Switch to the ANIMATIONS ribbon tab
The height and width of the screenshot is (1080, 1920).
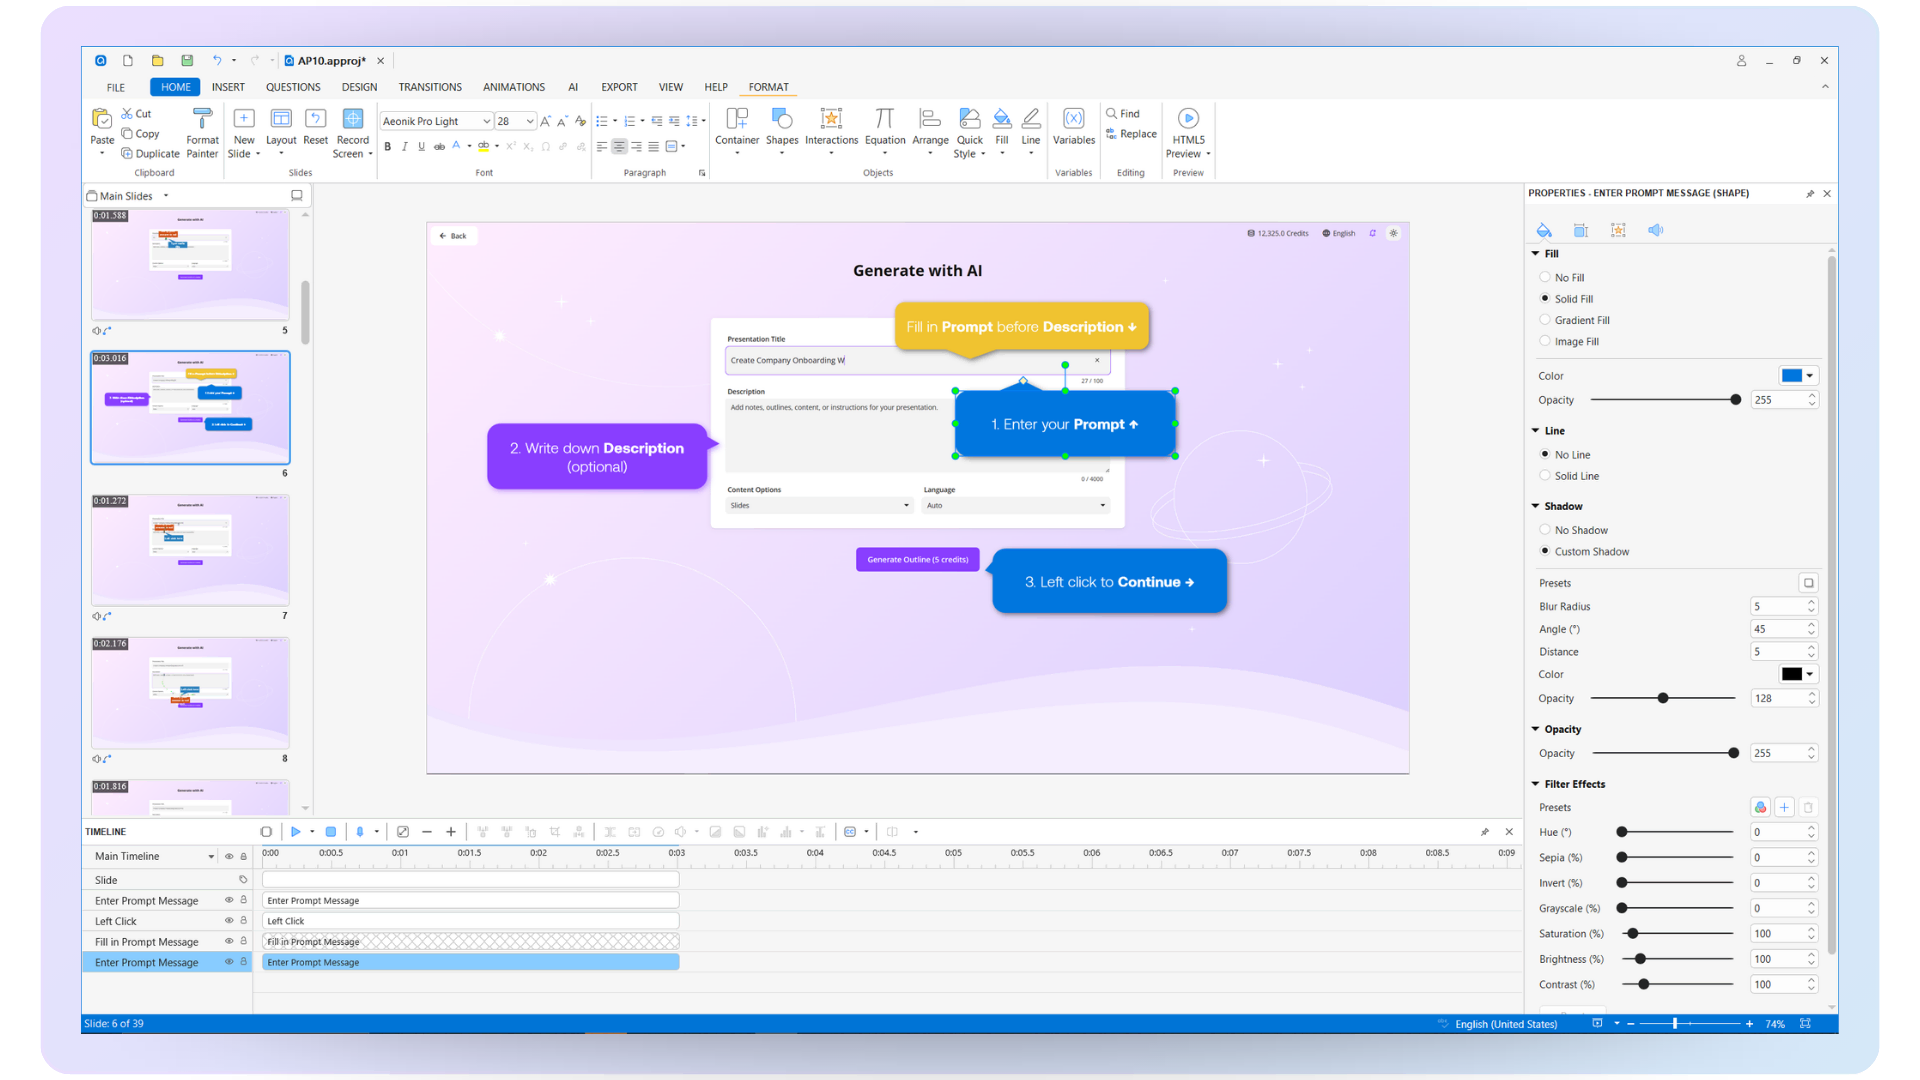point(514,87)
